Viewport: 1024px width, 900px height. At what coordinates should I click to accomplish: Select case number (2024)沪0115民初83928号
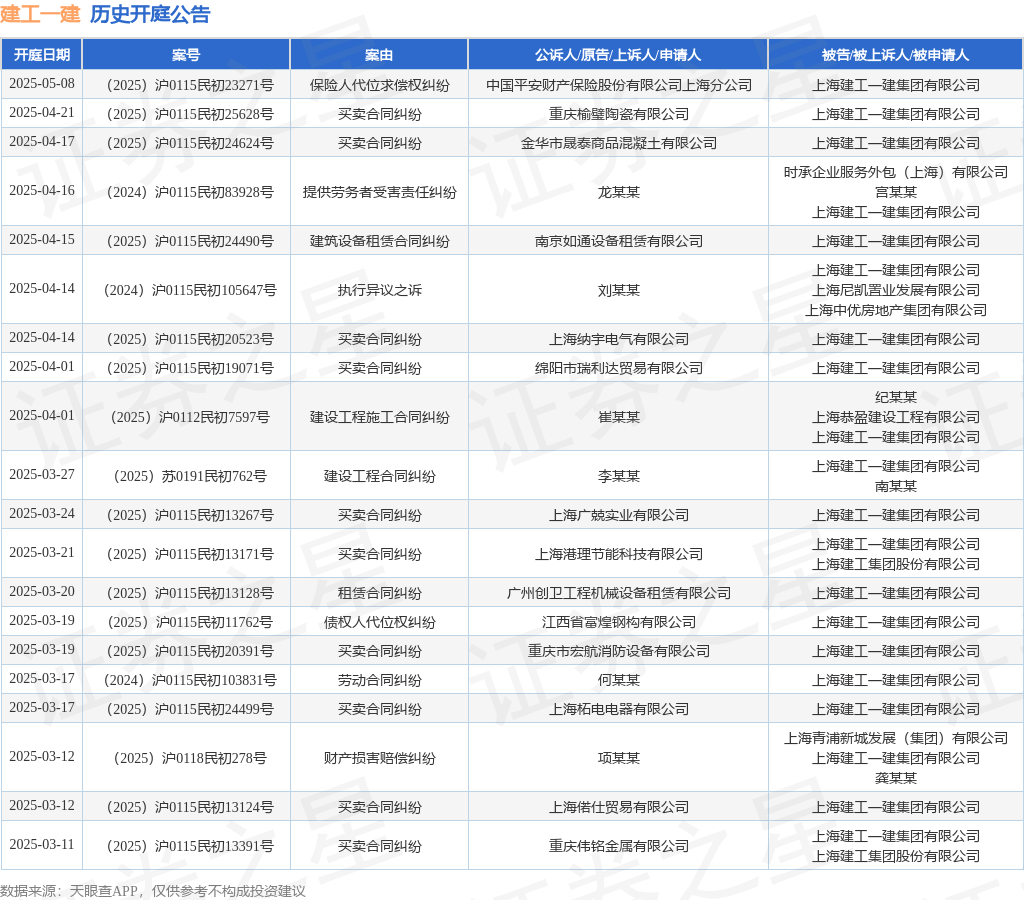[186, 192]
